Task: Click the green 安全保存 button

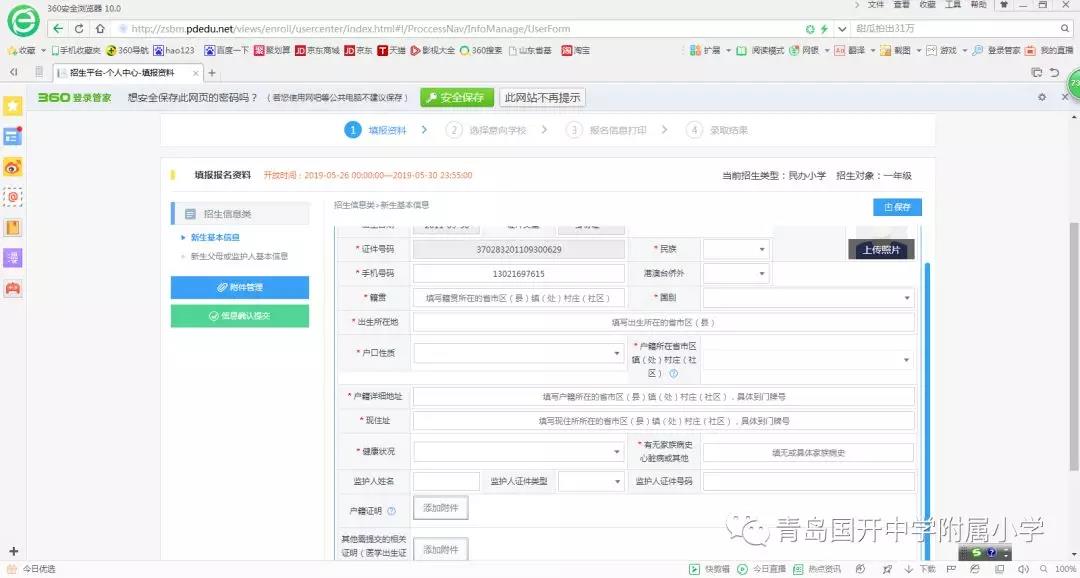Action: point(456,97)
